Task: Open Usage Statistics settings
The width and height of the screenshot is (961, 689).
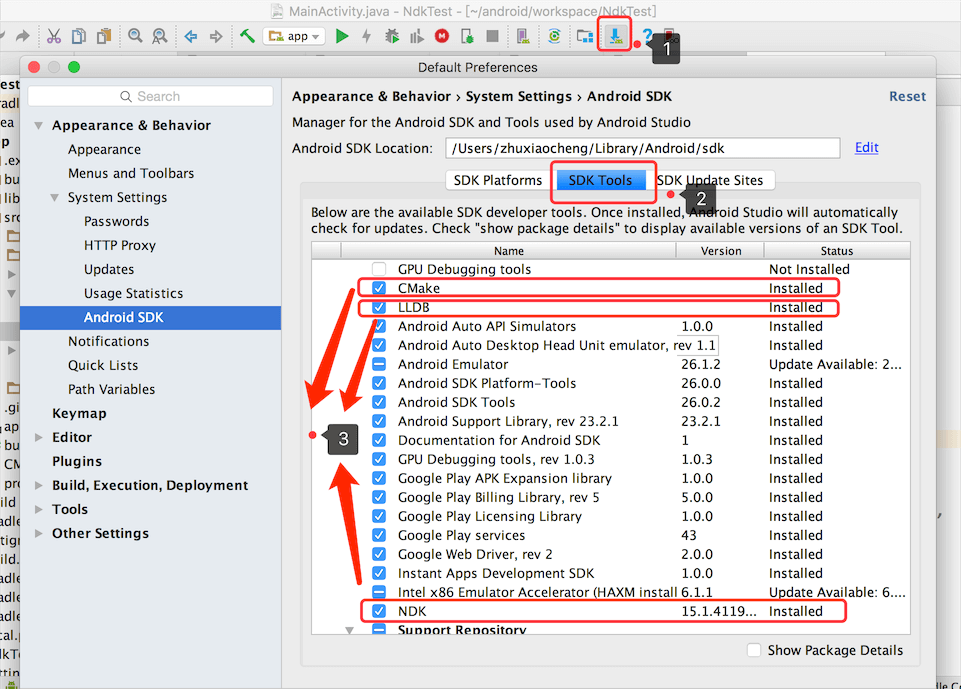Action: coord(134,294)
